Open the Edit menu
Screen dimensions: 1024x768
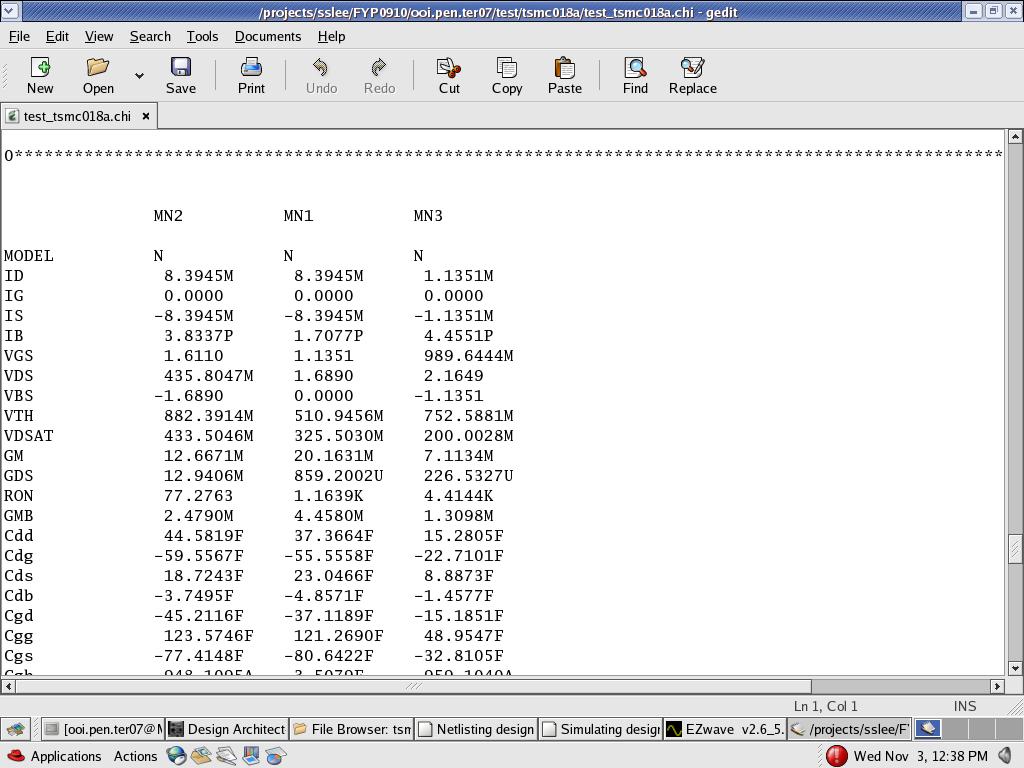(57, 37)
